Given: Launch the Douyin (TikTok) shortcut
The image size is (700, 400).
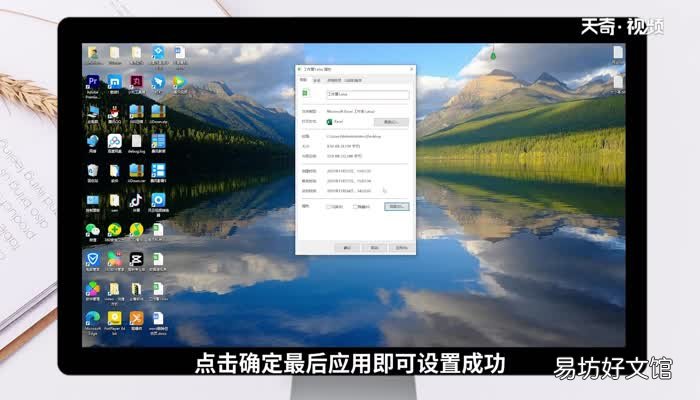Looking at the screenshot, I should pyautogui.click(x=136, y=202).
